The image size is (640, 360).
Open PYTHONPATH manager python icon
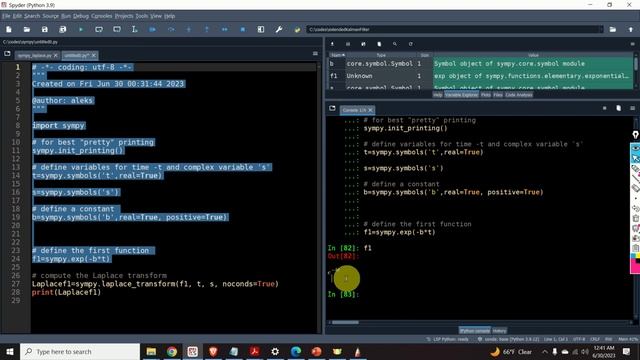[297, 29]
